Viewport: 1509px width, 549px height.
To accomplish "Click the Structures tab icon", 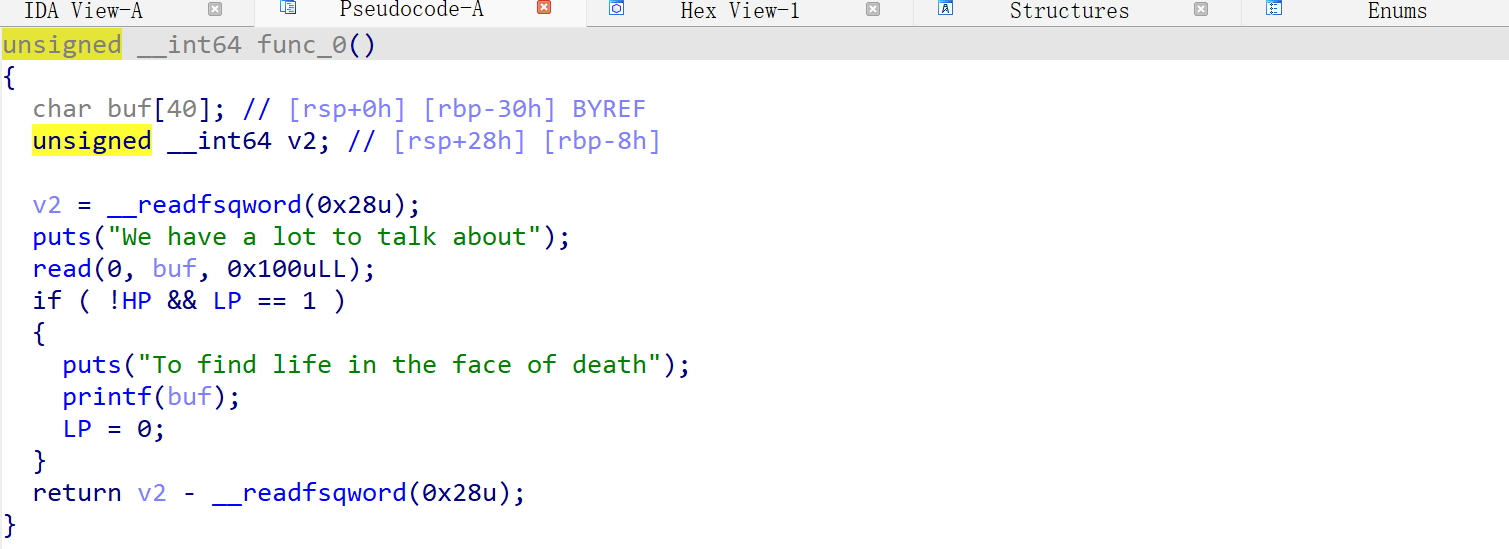I will pyautogui.click(x=945, y=9).
